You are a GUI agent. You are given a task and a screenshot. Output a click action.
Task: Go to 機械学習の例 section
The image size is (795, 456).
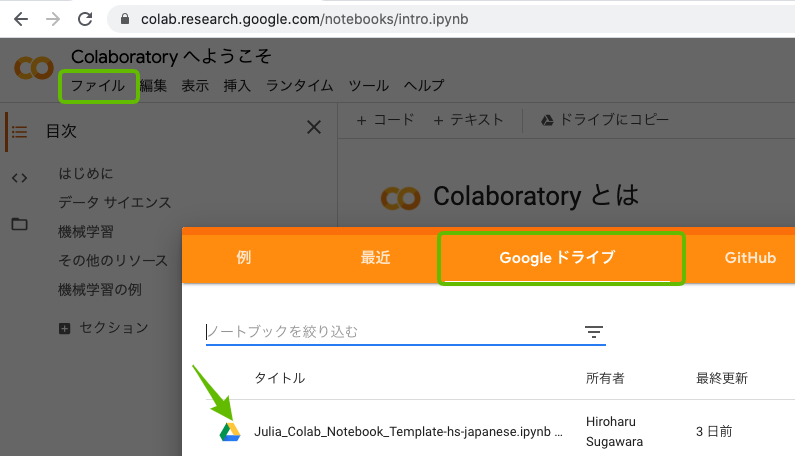pyautogui.click(x=100, y=290)
